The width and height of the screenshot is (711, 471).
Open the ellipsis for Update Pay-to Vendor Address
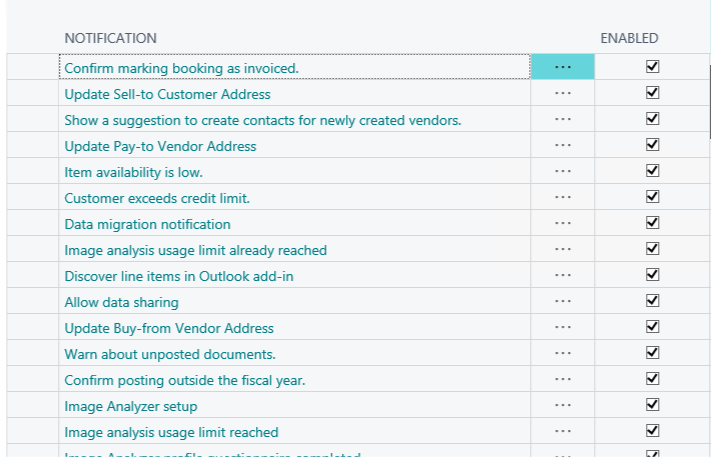coord(562,145)
